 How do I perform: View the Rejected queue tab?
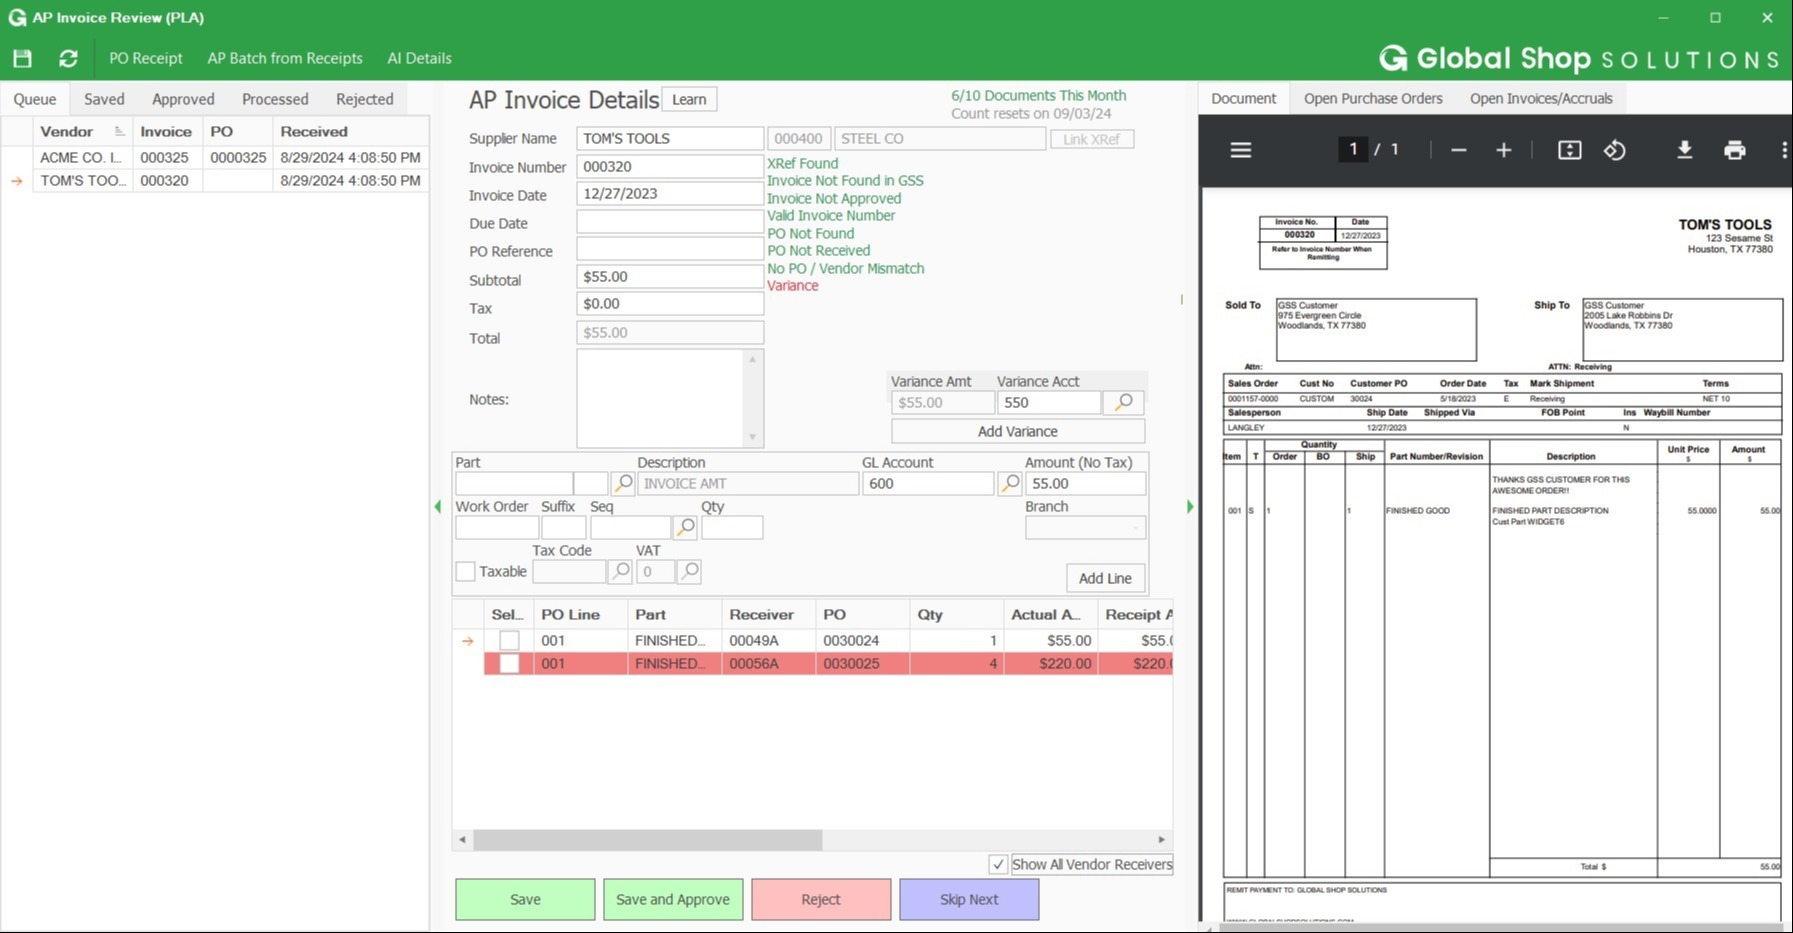click(x=364, y=98)
